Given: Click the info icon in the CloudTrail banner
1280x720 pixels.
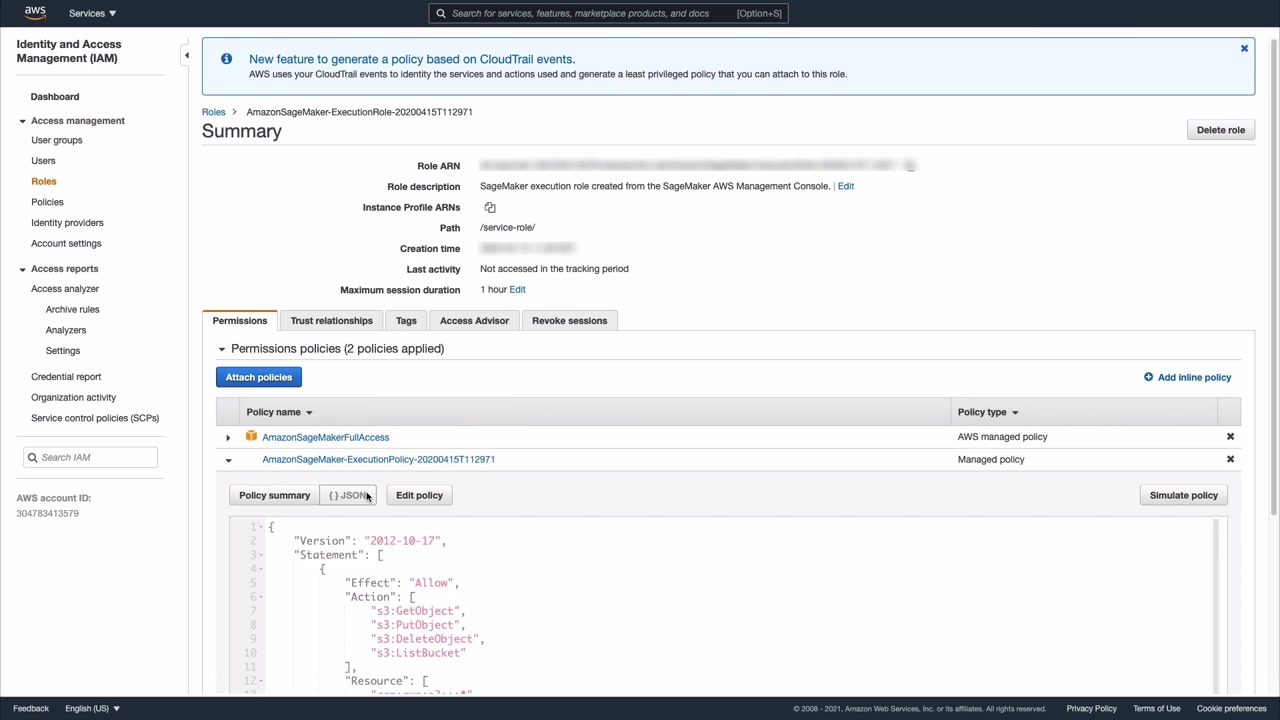Looking at the screenshot, I should pos(227,59).
